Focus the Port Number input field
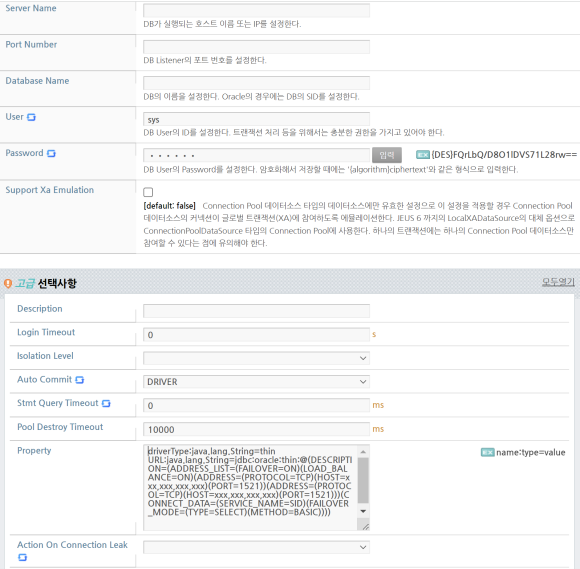The image size is (580, 569). 256,47
